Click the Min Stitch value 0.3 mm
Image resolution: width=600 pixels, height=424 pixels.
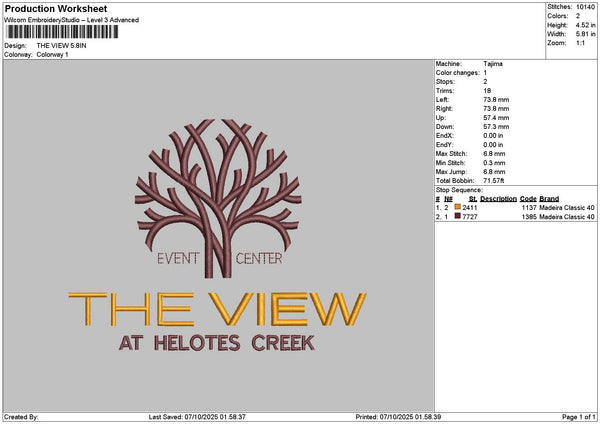click(494, 163)
